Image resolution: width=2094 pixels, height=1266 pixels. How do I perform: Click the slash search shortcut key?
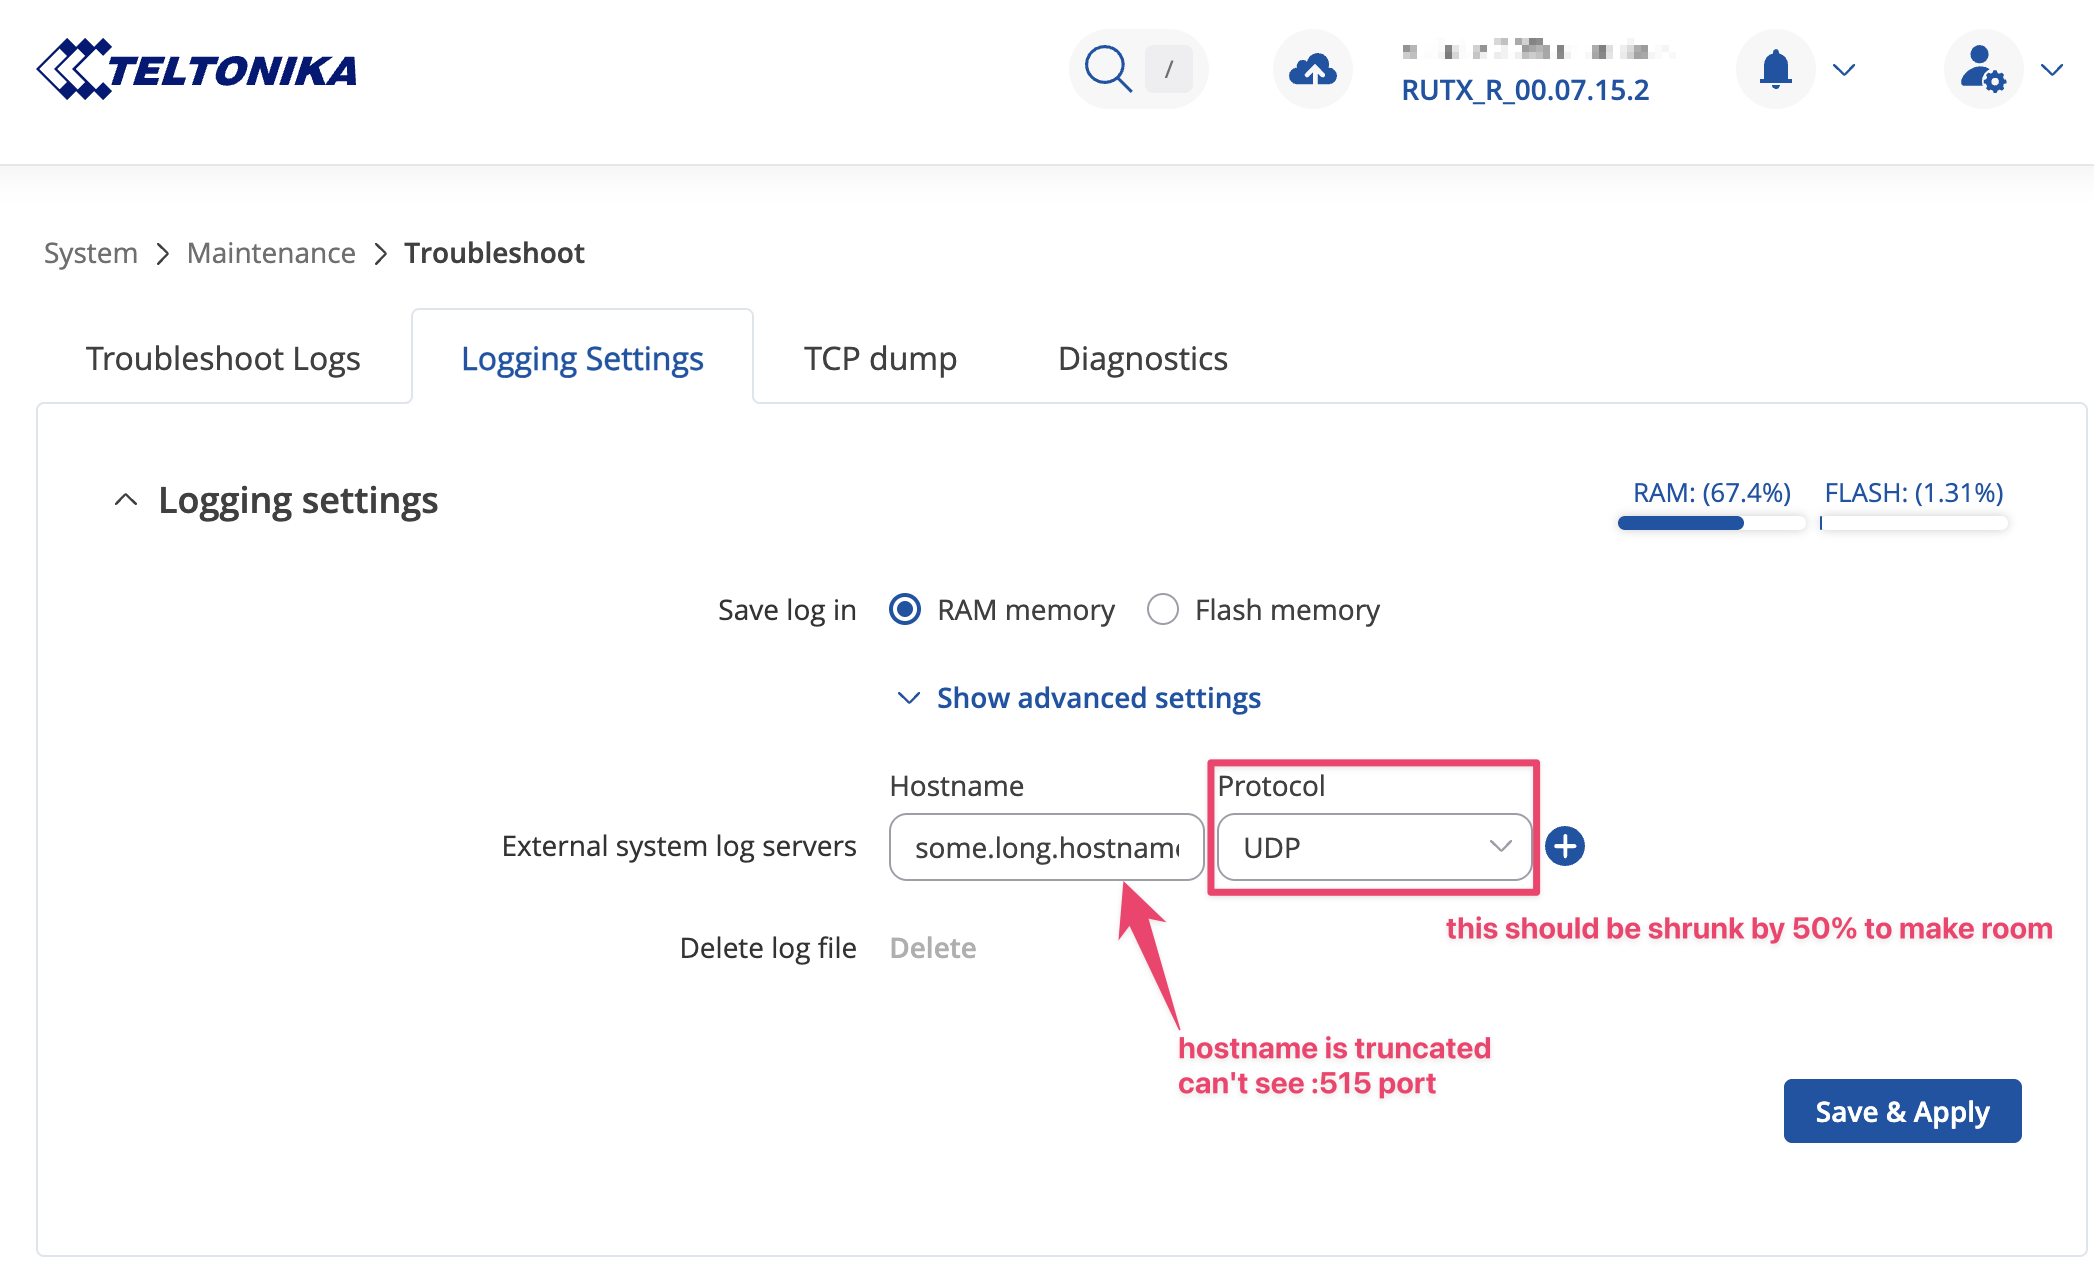(x=1168, y=69)
